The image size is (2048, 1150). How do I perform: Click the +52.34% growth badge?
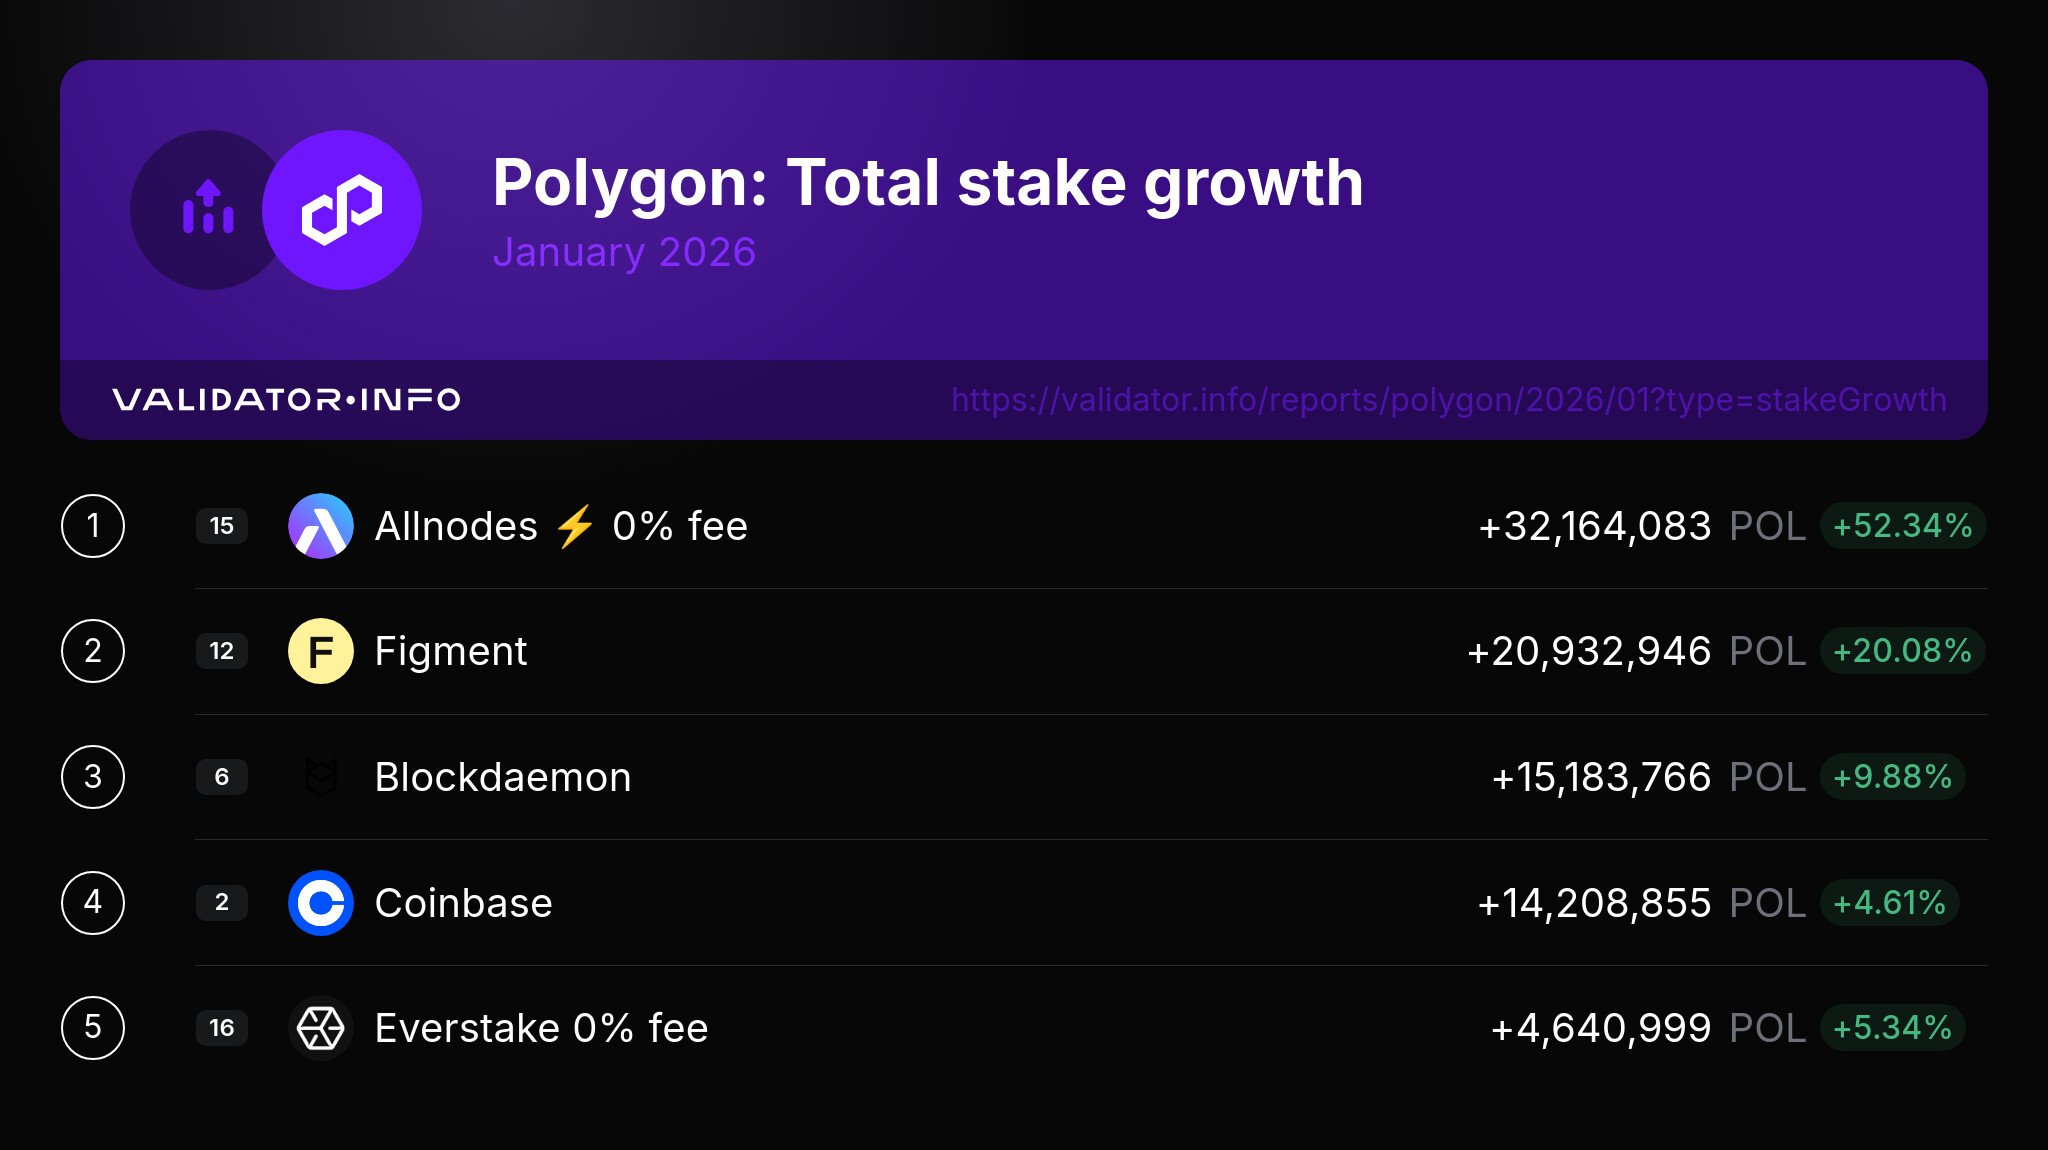(x=1902, y=526)
